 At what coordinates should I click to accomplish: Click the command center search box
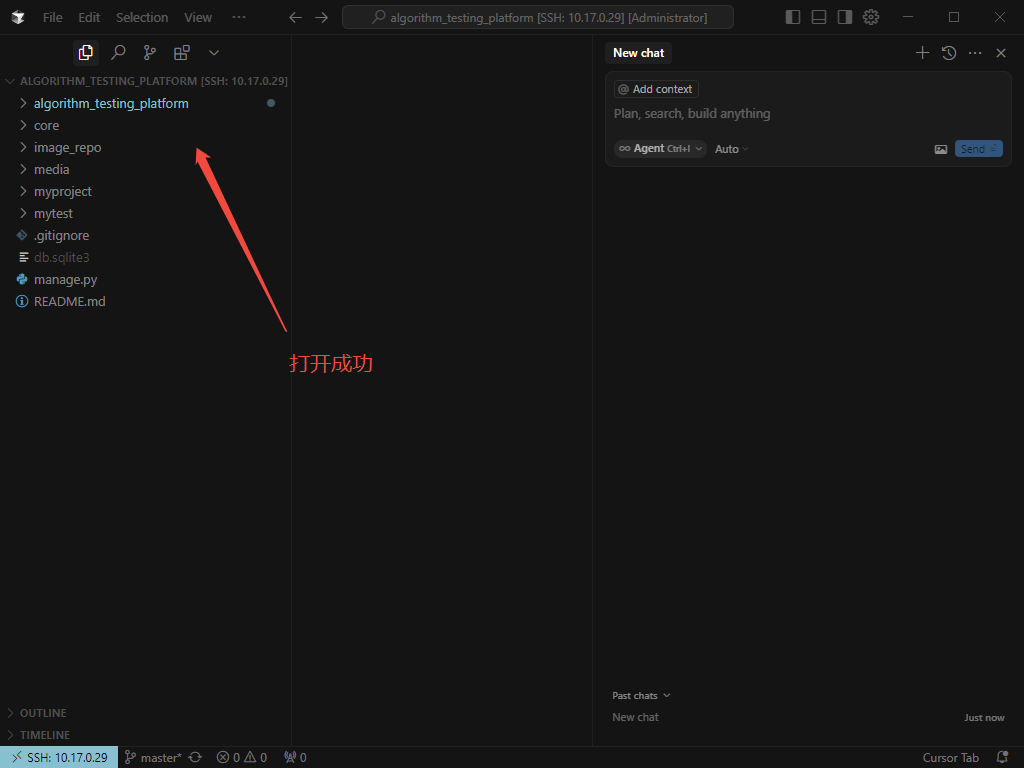tap(537, 18)
